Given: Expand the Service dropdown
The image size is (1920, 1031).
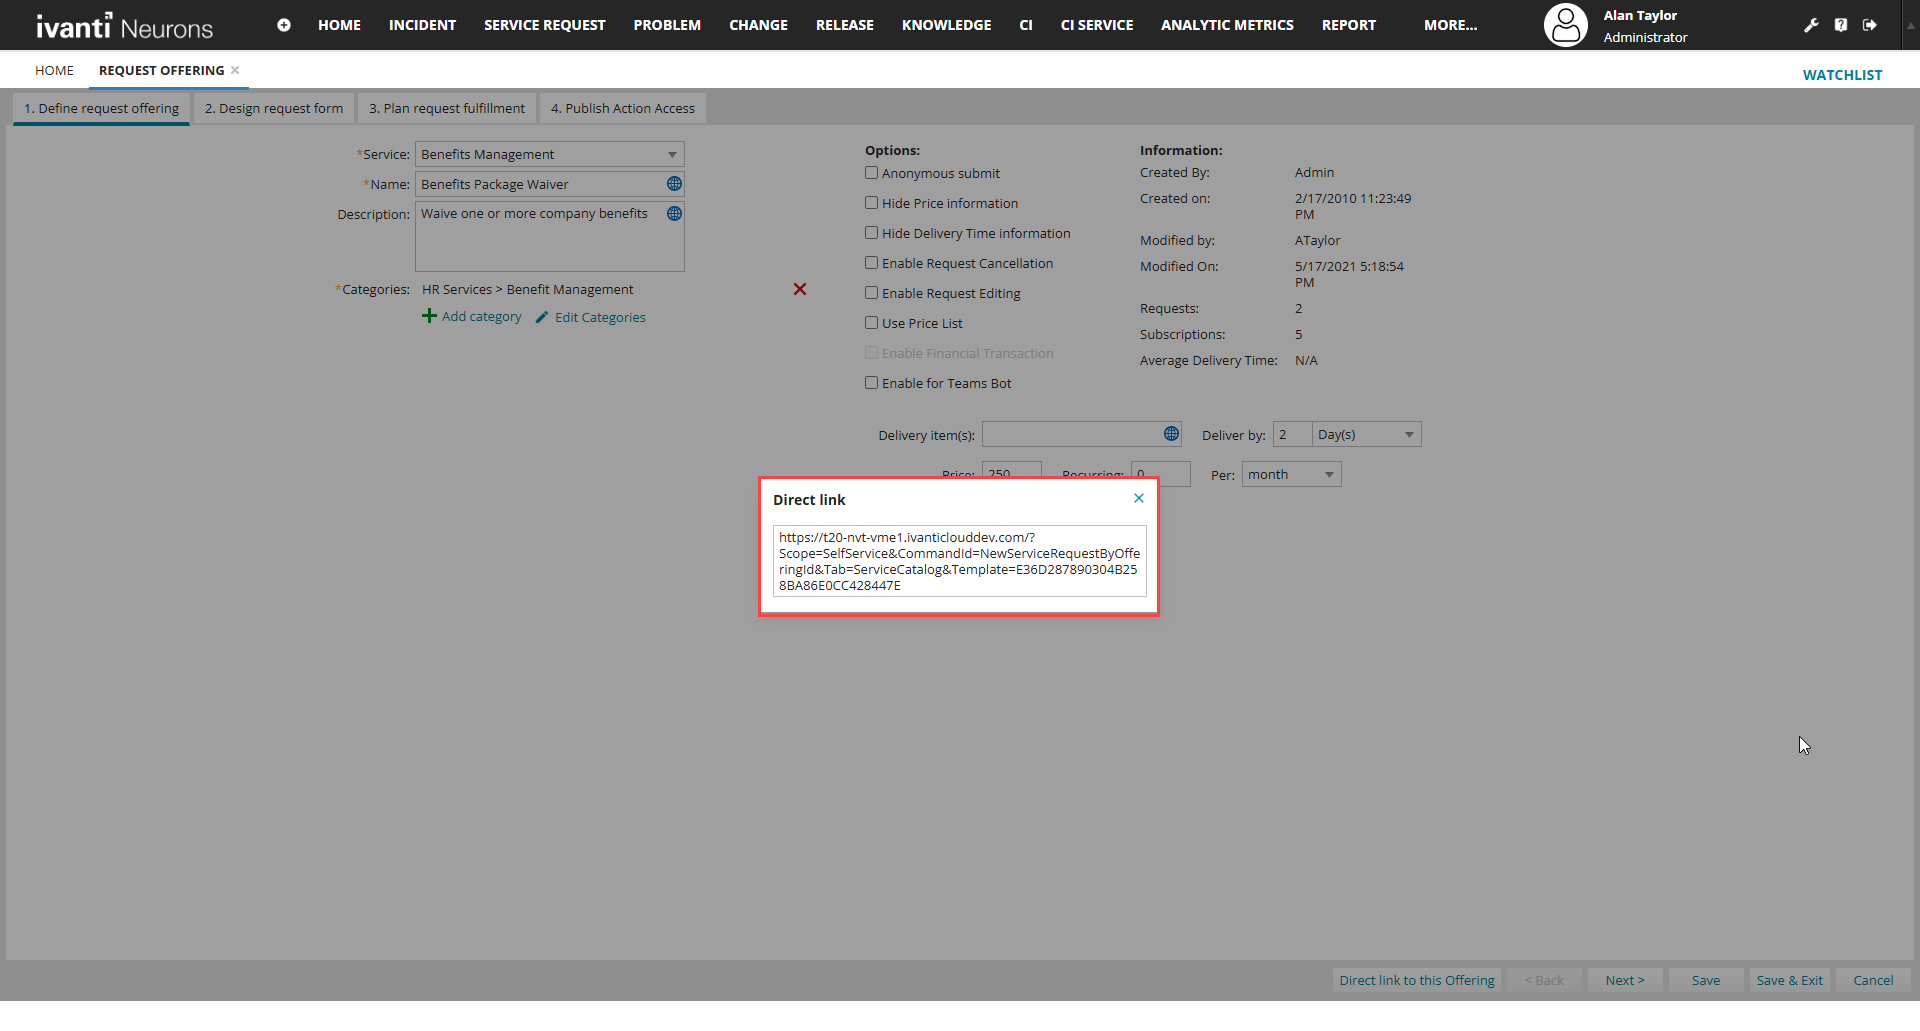Looking at the screenshot, I should [x=672, y=154].
